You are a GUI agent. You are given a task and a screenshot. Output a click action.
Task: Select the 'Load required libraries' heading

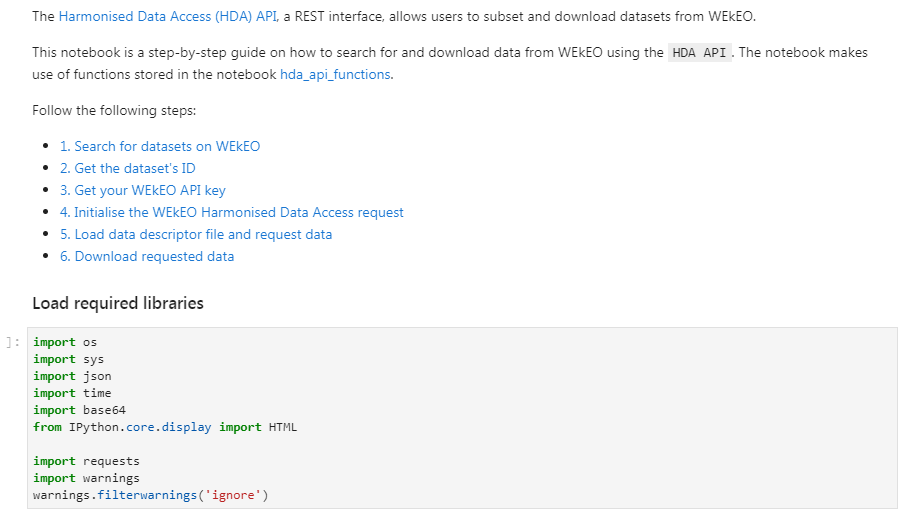click(118, 303)
